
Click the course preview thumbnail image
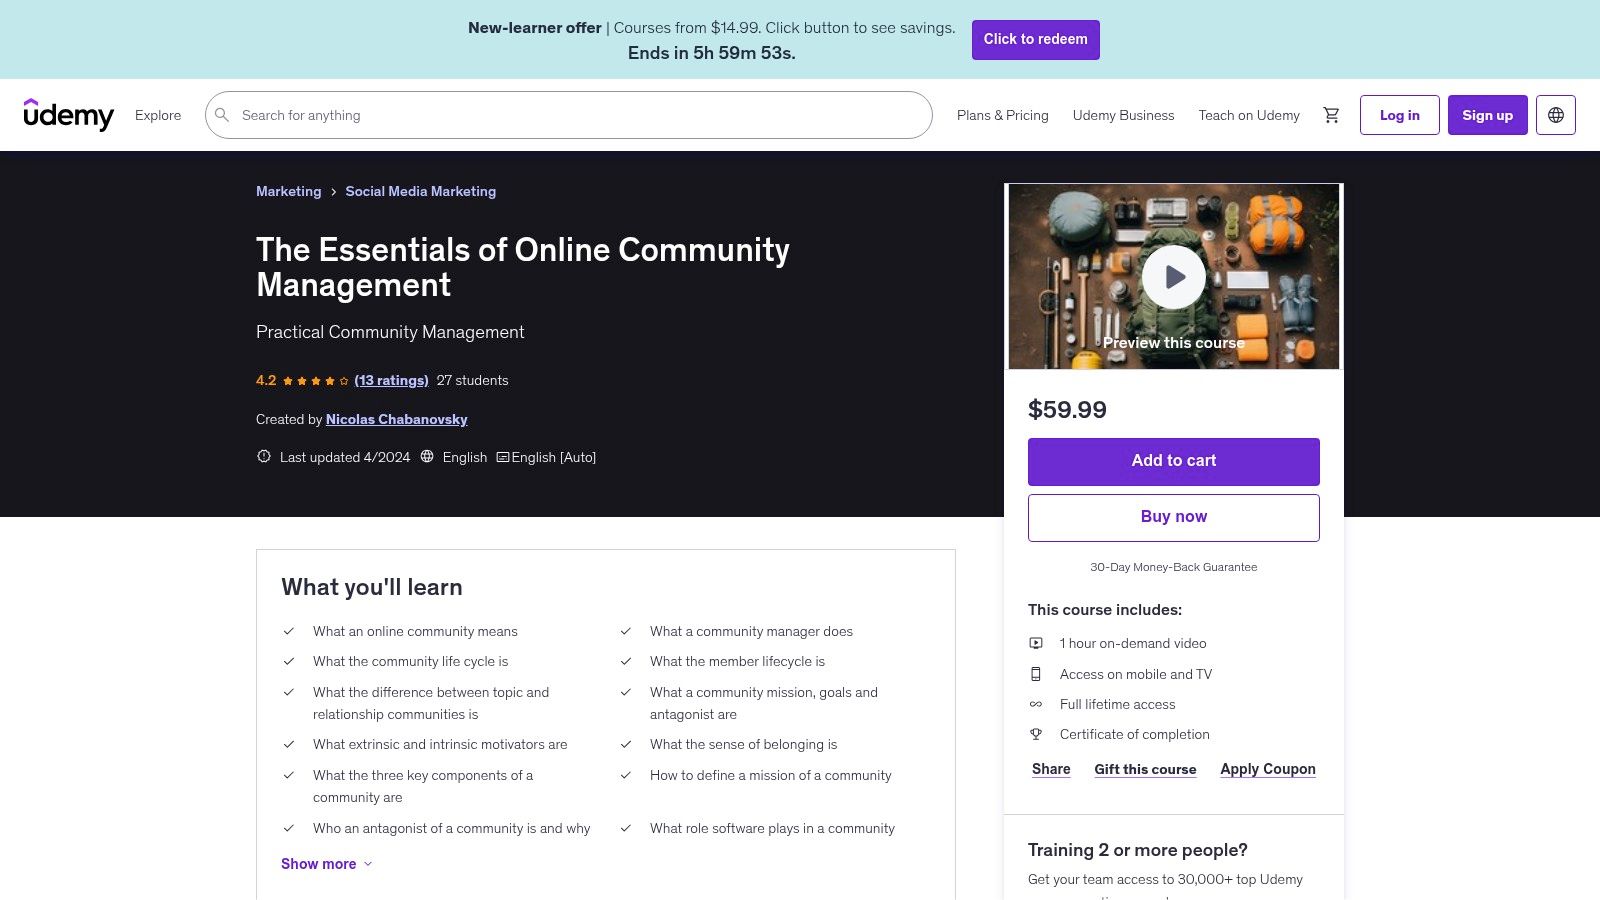[x=1174, y=276]
